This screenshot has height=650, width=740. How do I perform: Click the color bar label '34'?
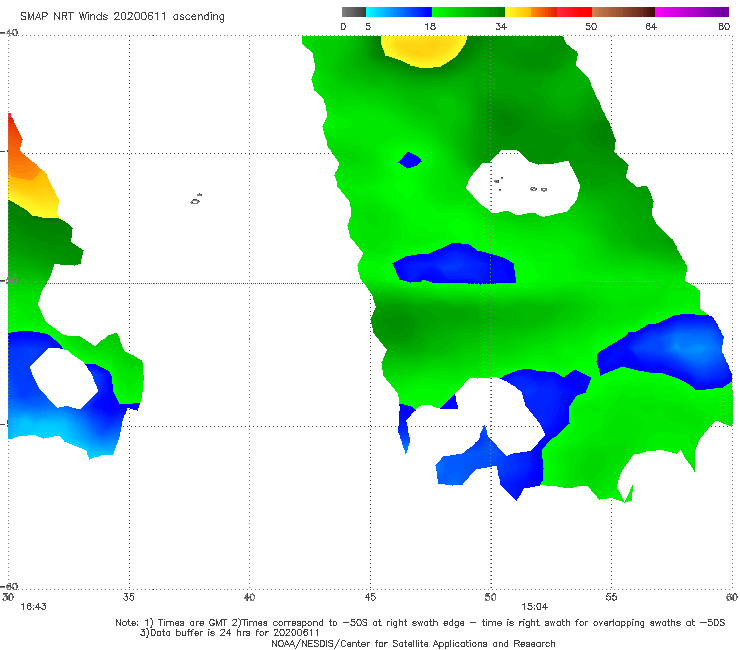click(x=501, y=26)
